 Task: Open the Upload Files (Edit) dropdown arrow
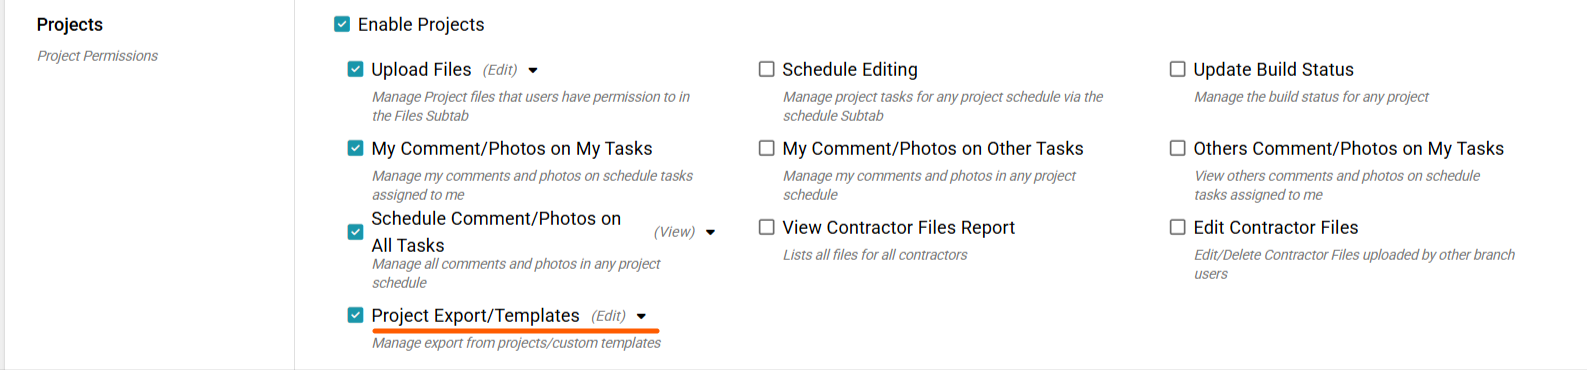(533, 70)
